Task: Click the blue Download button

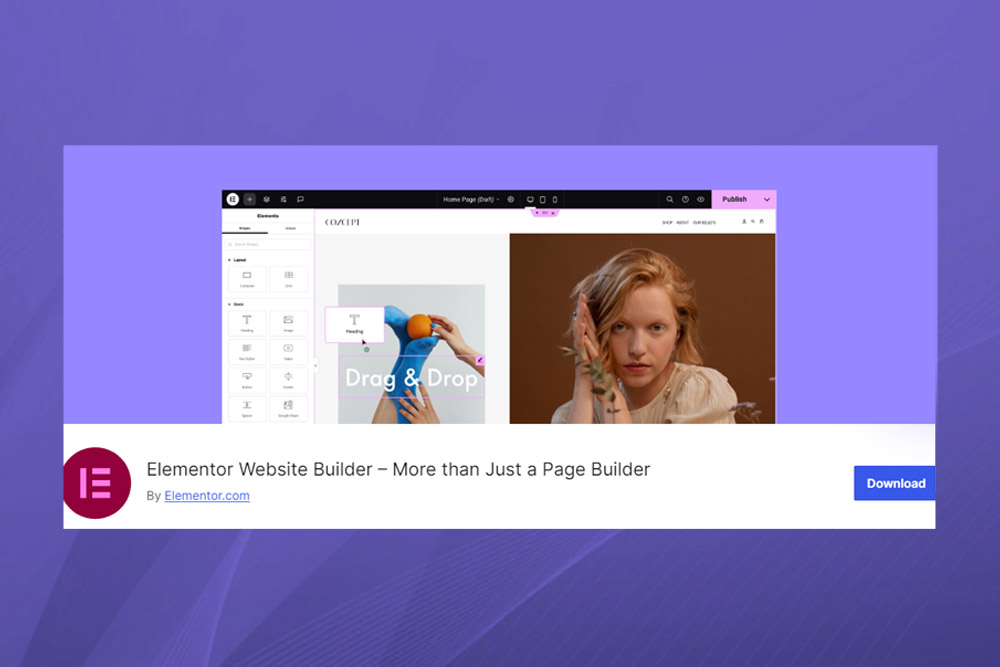Action: (x=894, y=483)
